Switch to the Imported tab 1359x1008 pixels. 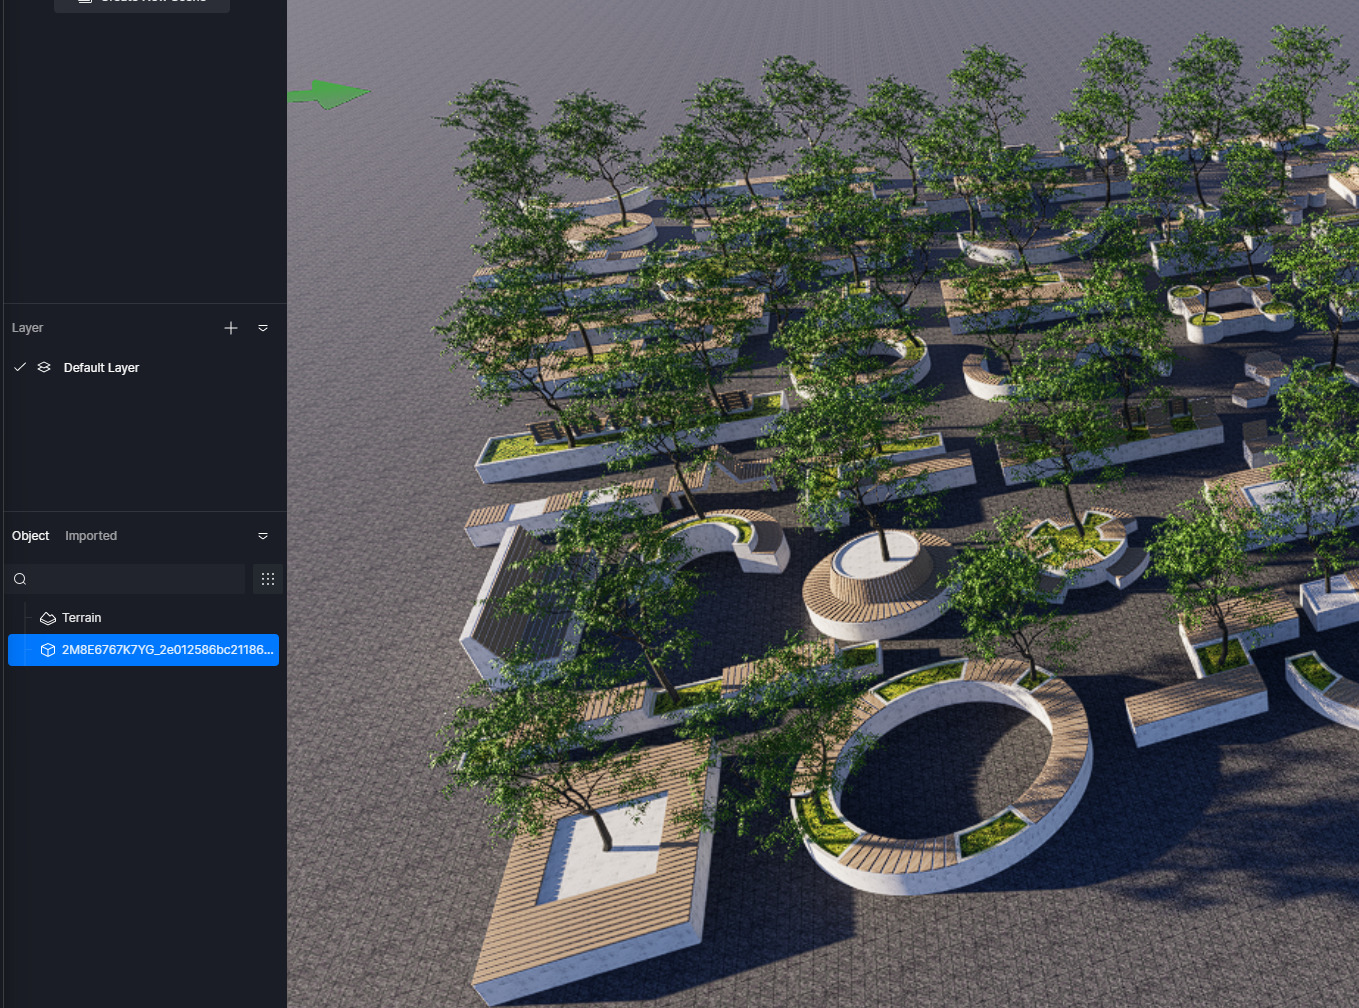91,536
